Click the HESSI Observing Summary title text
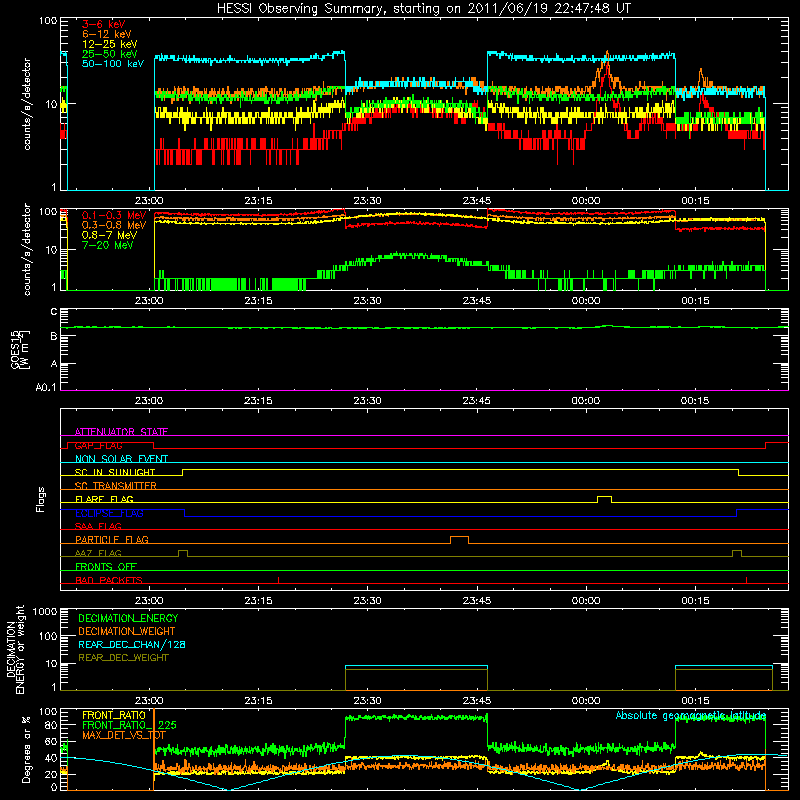 point(424,8)
